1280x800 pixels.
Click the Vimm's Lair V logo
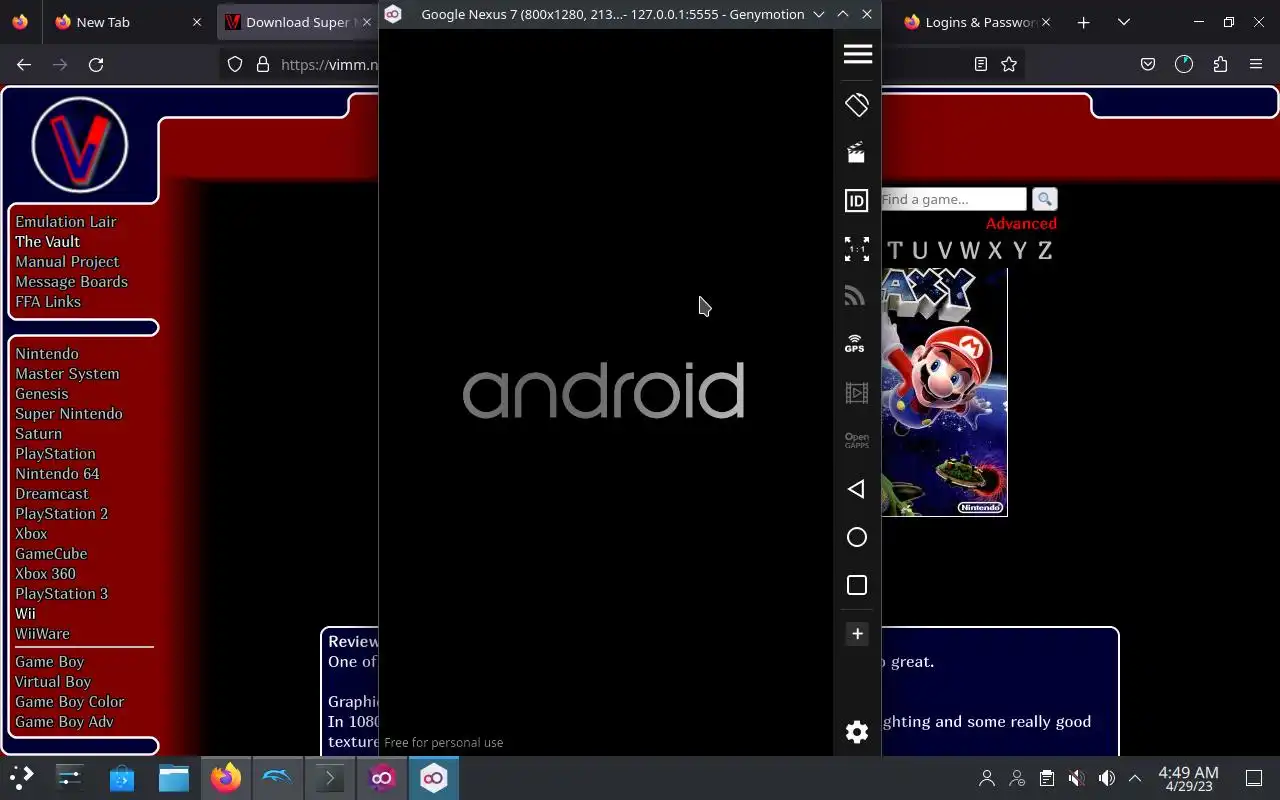click(x=80, y=146)
